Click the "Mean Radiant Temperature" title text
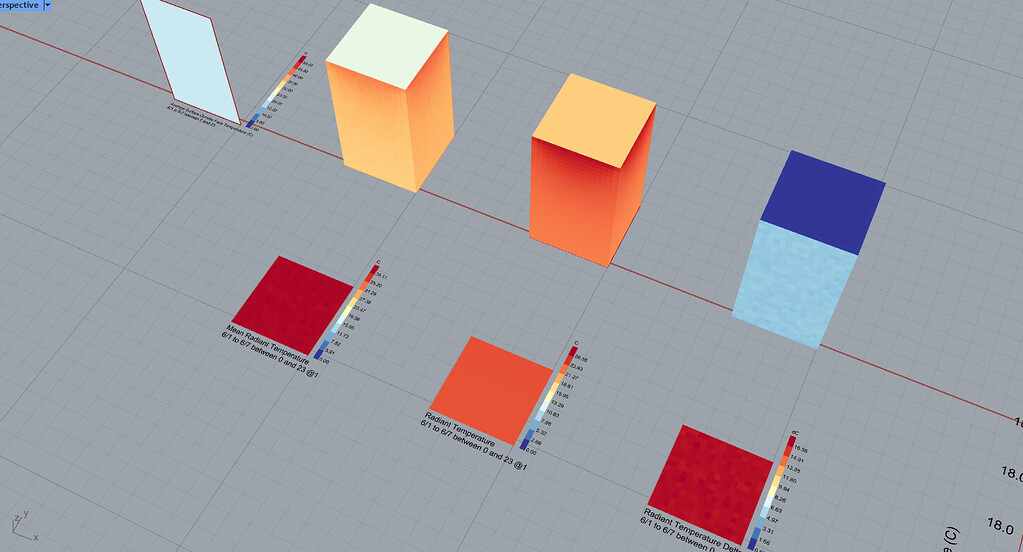Screen dimensions: 1023x552 click(x=269, y=331)
